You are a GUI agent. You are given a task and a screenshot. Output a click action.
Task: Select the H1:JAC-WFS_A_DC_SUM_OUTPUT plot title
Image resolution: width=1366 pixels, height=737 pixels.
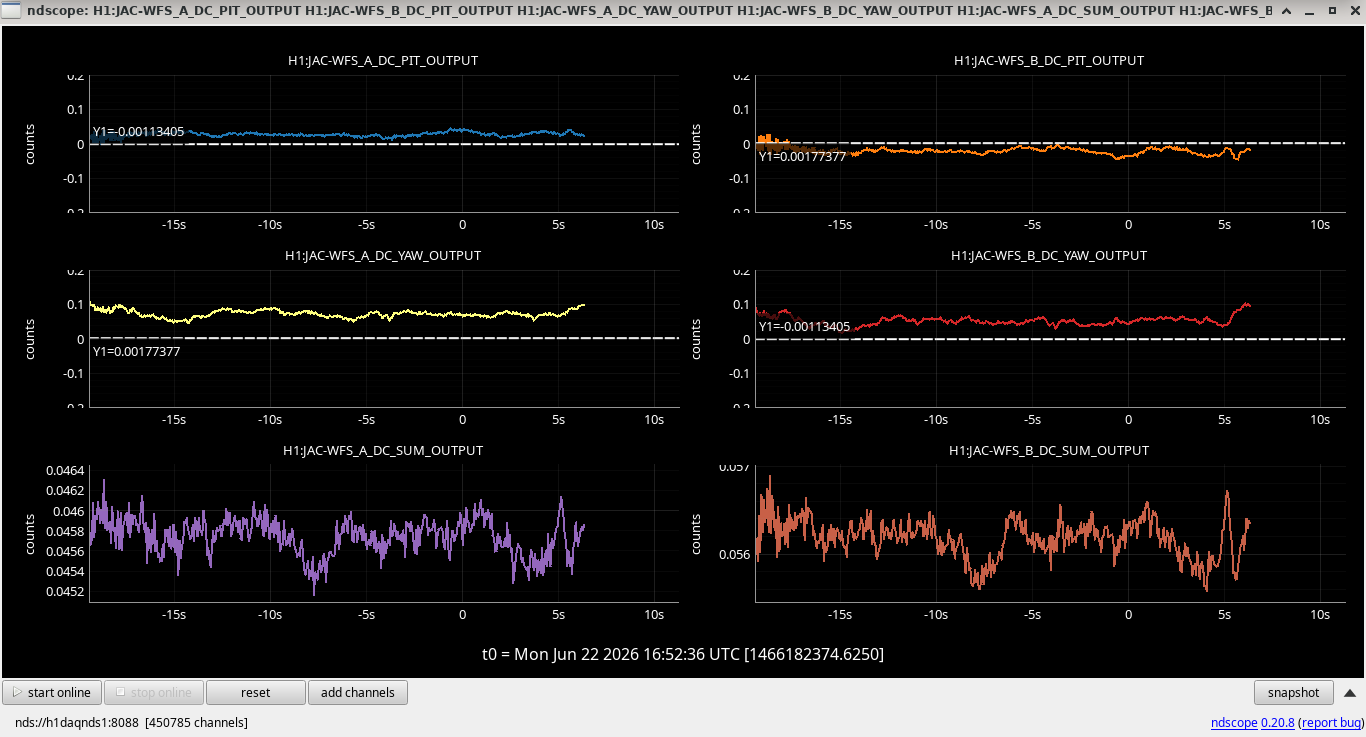click(383, 450)
